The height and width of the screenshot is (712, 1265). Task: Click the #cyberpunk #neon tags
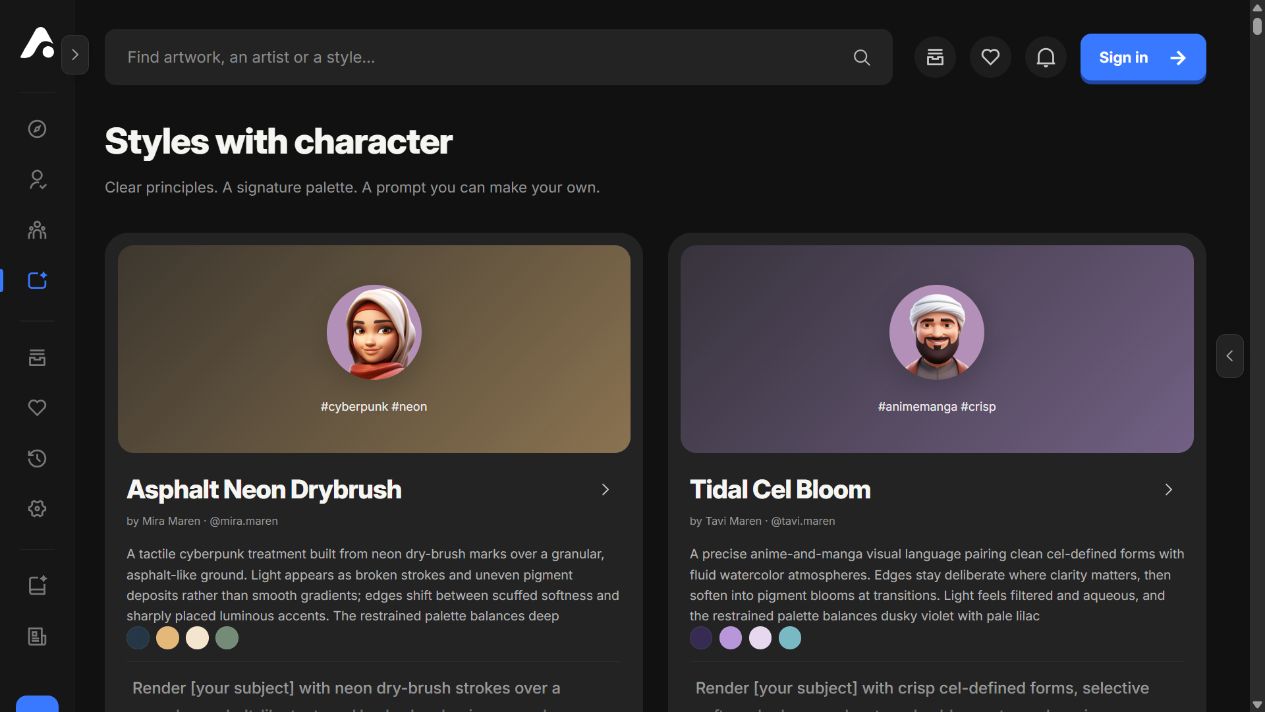coord(374,406)
